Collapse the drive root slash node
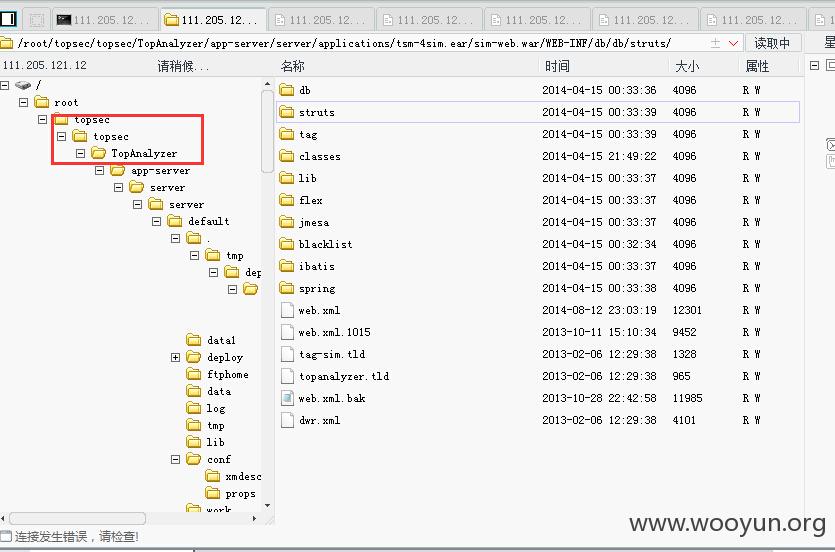Screen dimensions: 835x552 pyautogui.click(x=5, y=85)
